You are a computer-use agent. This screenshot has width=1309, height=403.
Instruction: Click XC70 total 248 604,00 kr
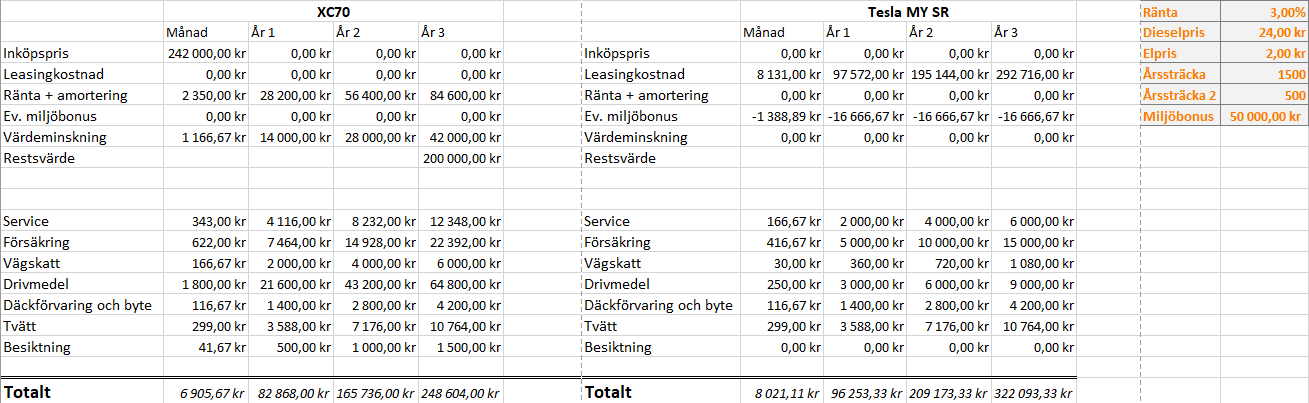tap(460, 392)
